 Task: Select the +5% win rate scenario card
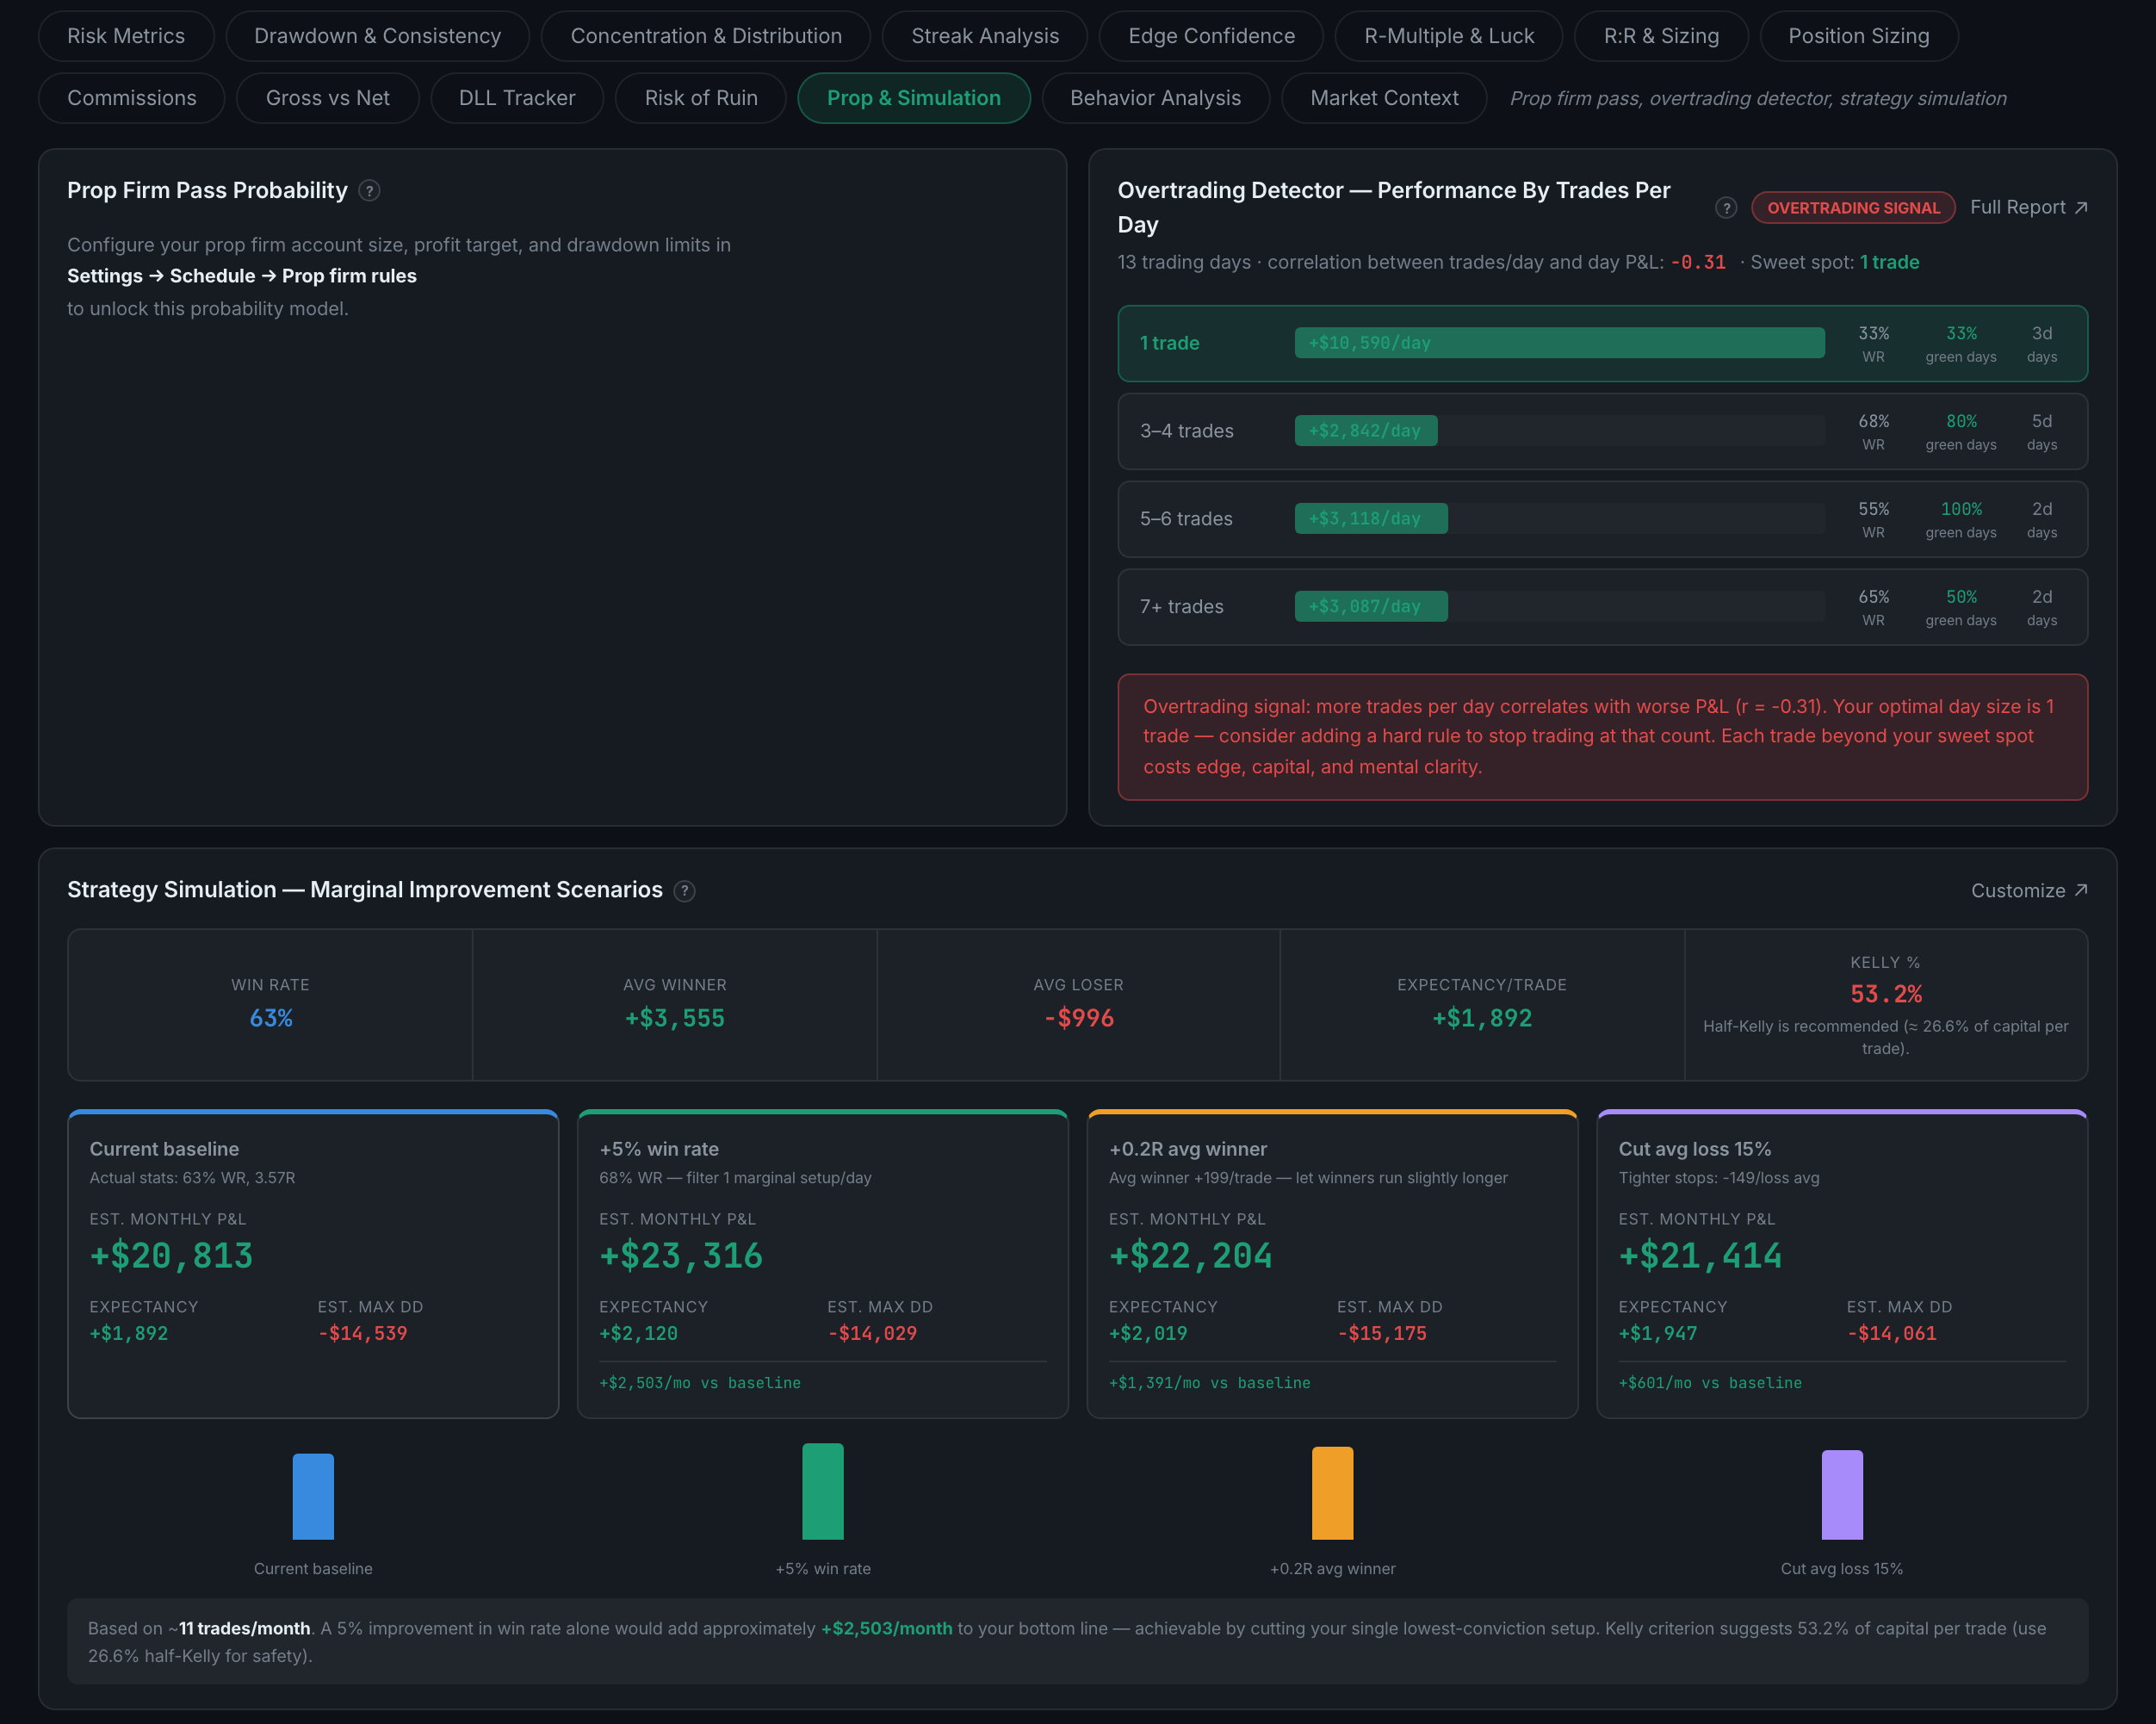click(x=823, y=1264)
